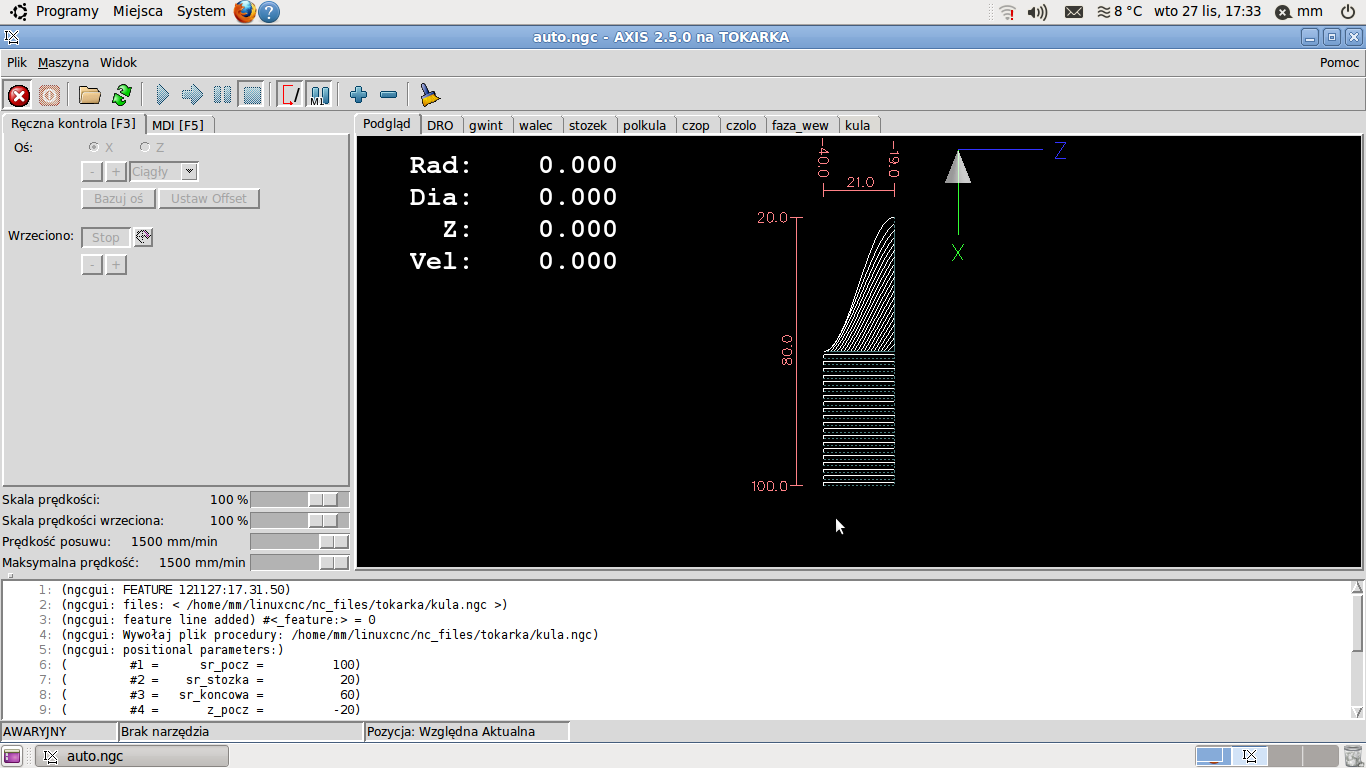Image resolution: width=1366 pixels, height=768 pixels.
Task: Launch Firefox from top panel
Action: pyautogui.click(x=245, y=12)
